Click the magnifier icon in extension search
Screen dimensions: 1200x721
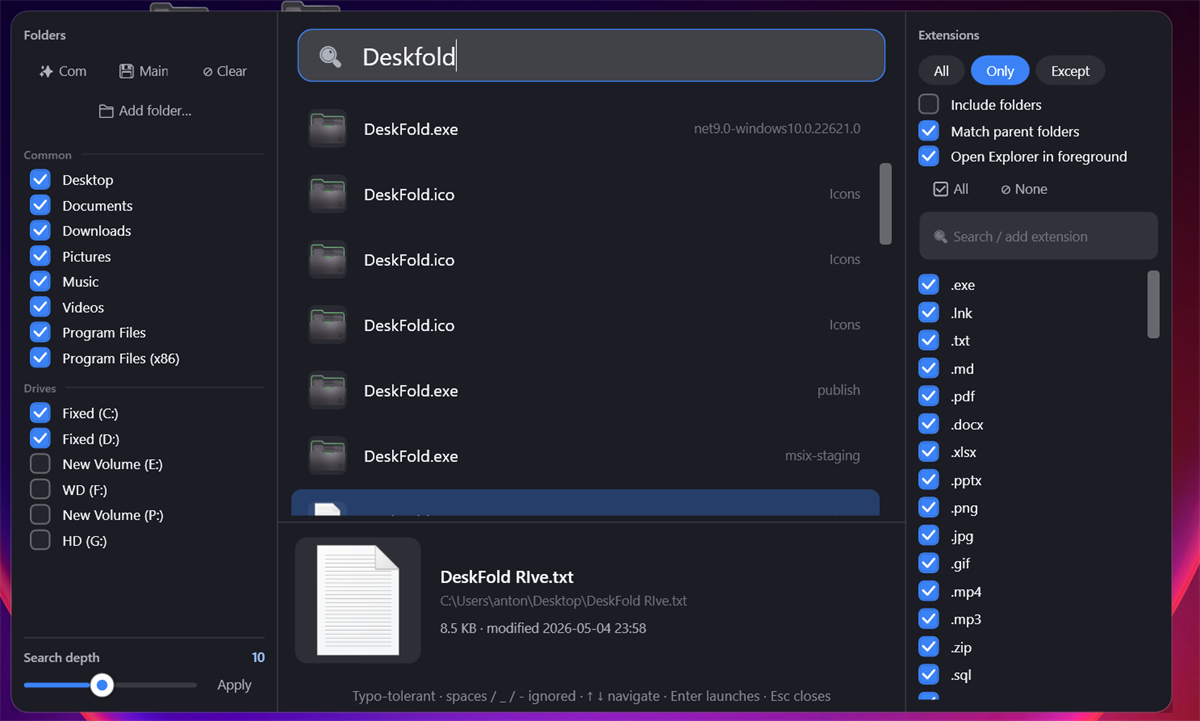pos(940,237)
